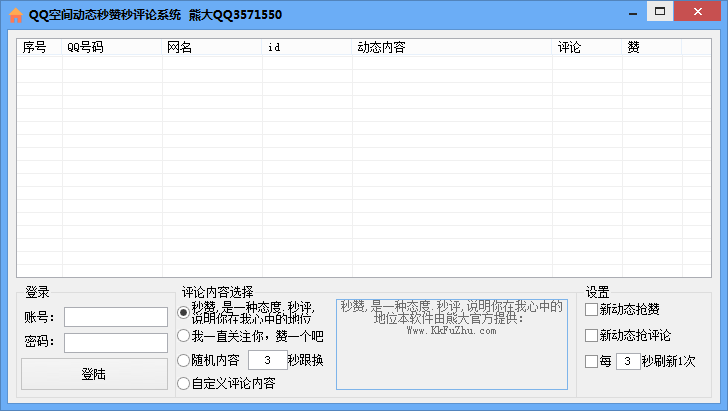Toggle the 新动态抢评论 checkbox

[x=592, y=335]
